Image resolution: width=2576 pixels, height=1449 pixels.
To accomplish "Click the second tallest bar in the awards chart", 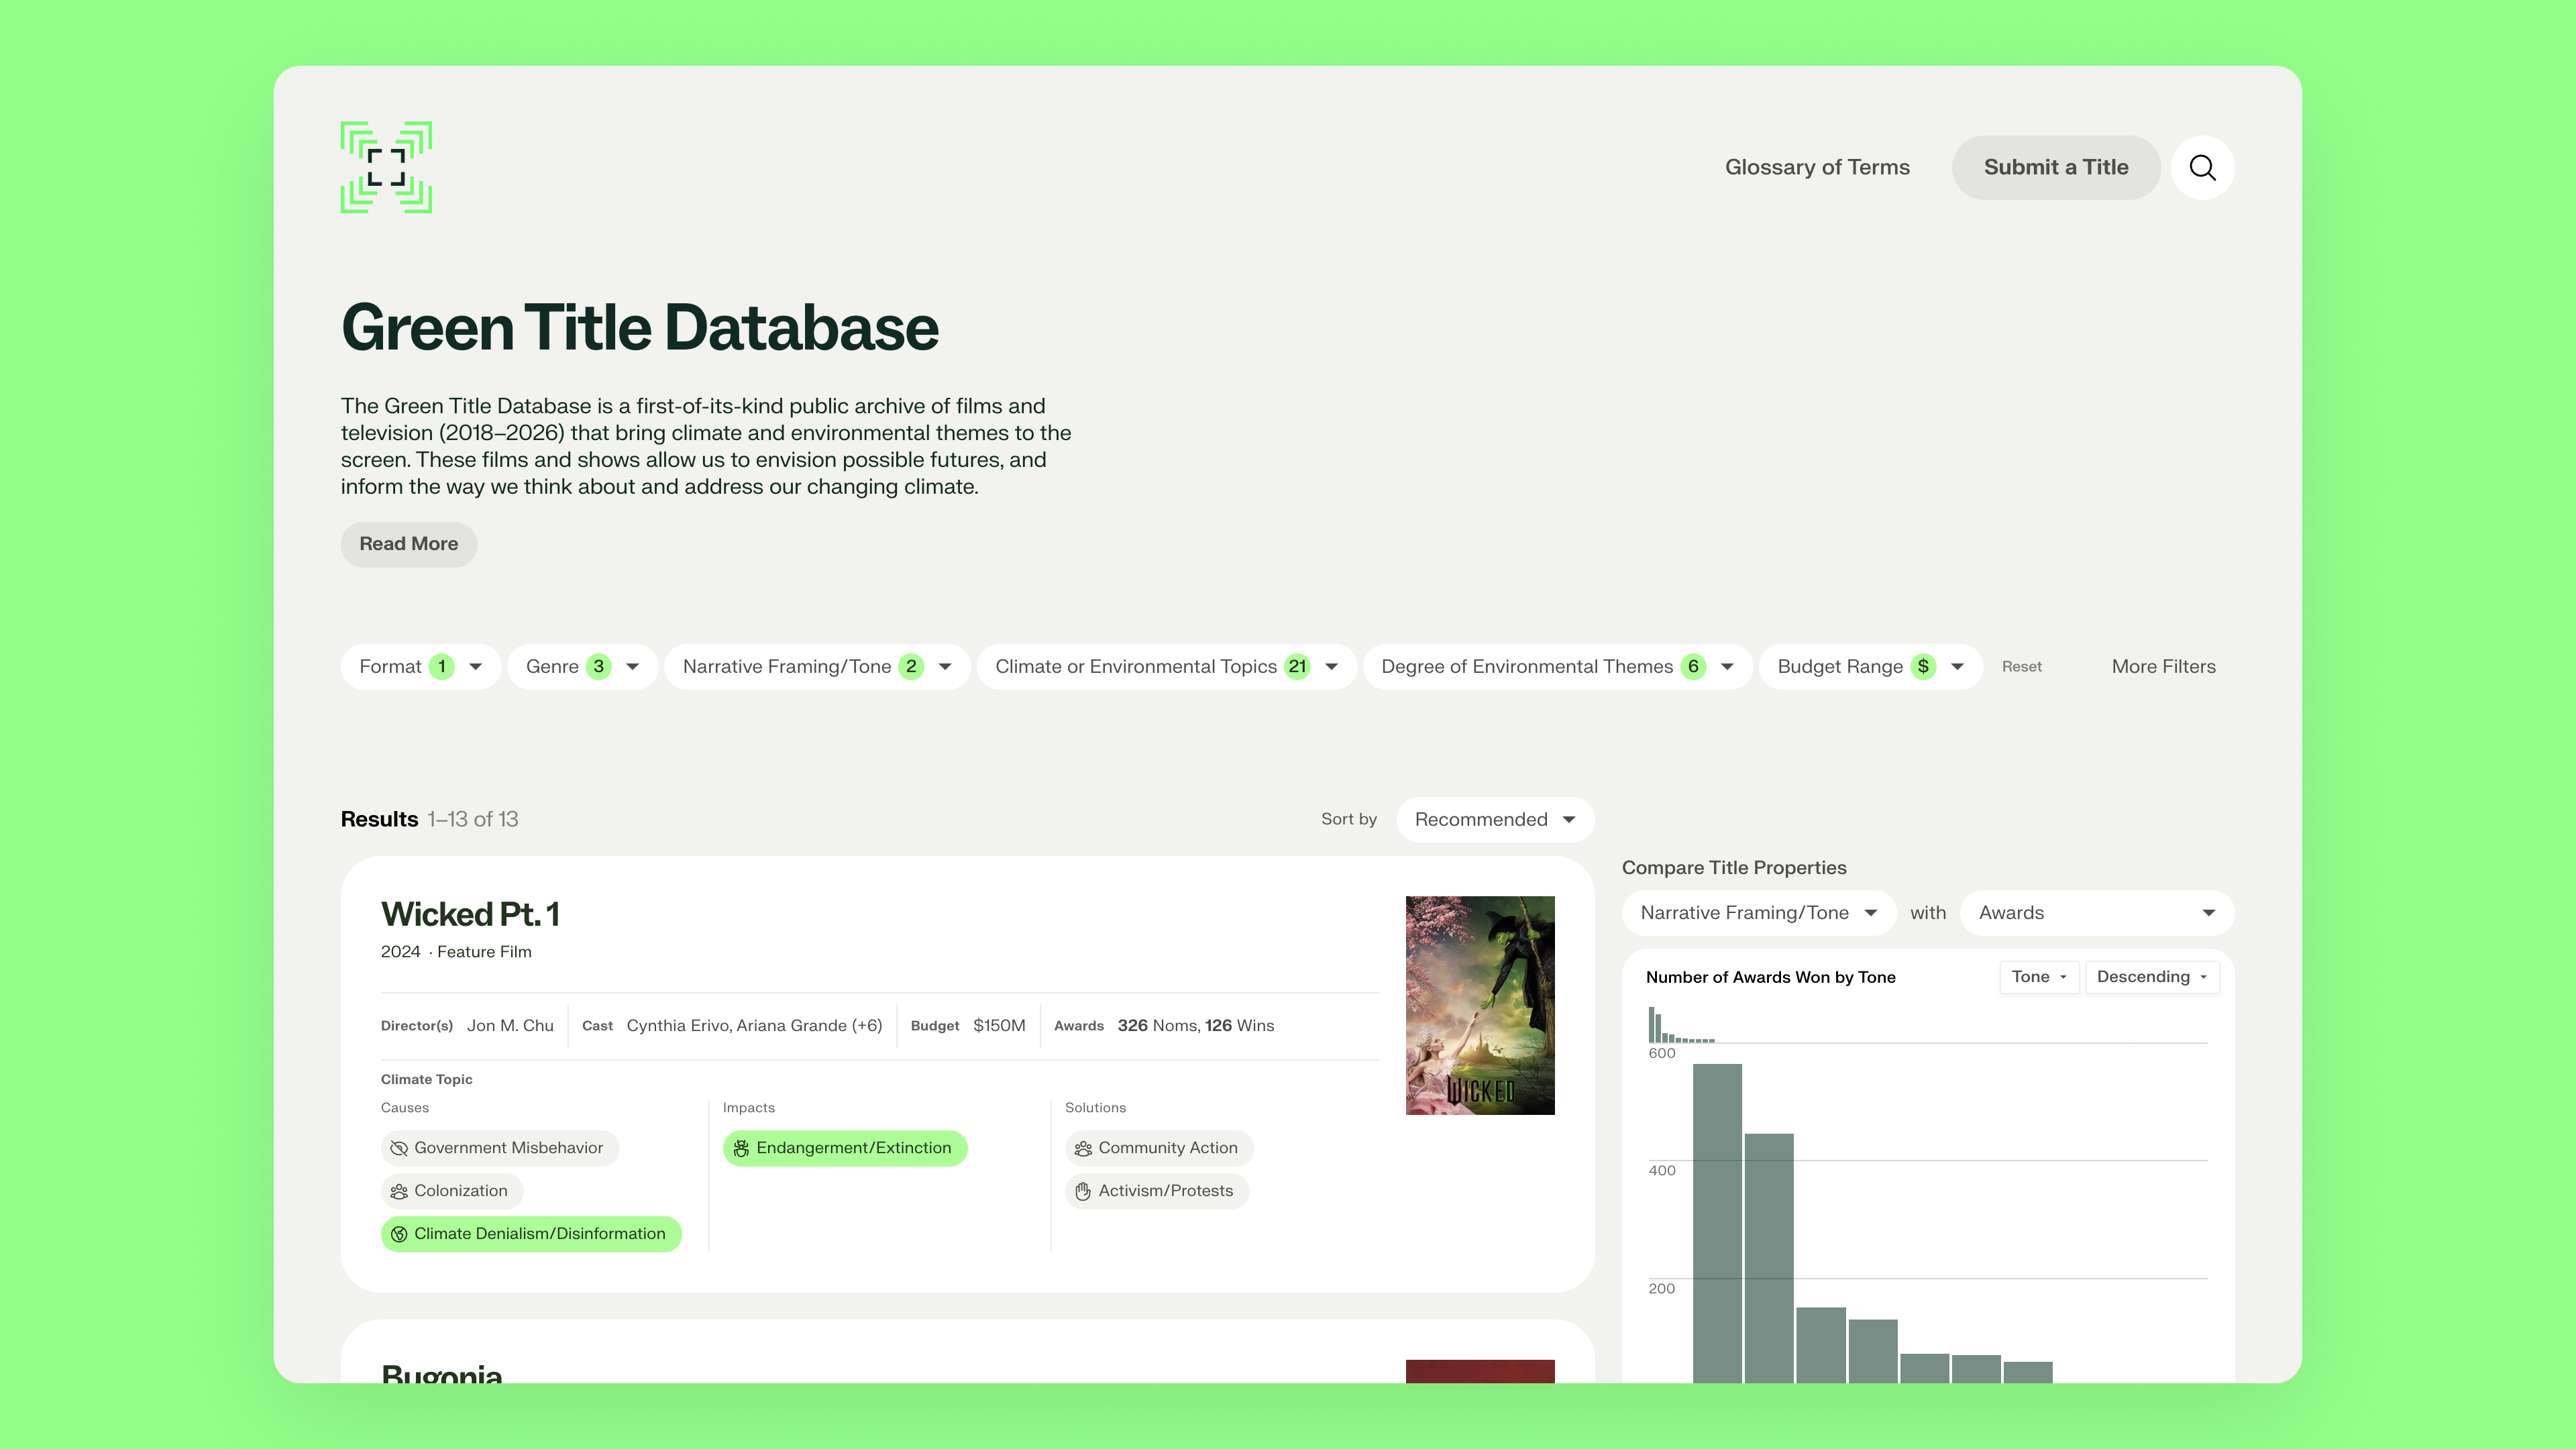I will coord(1769,1258).
